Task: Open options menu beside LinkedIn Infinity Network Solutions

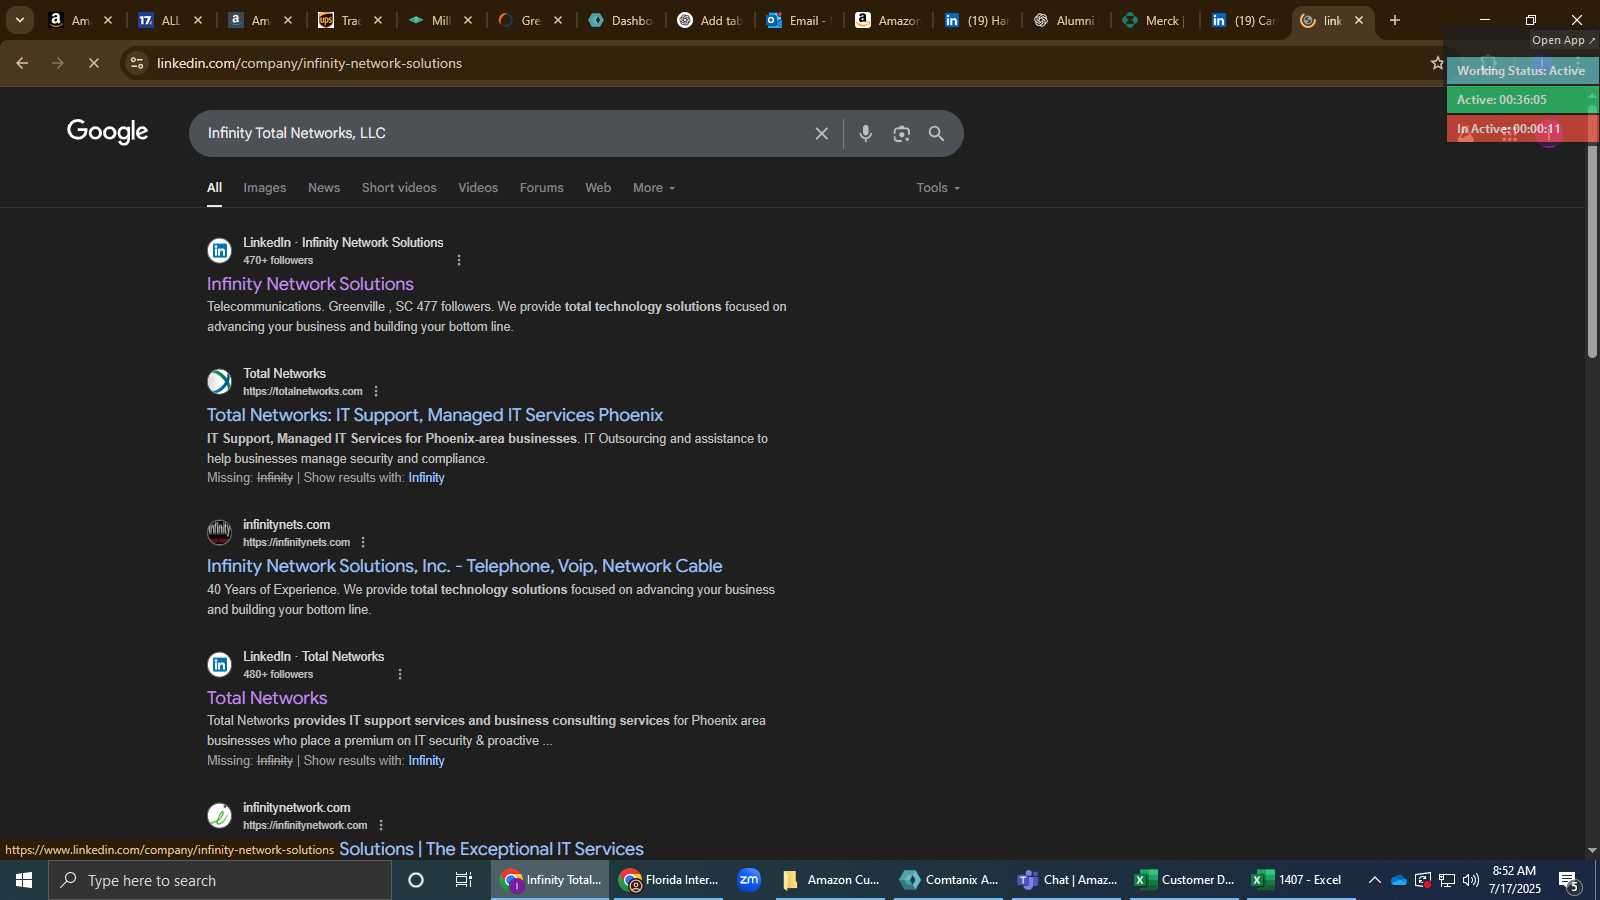Action: tap(459, 260)
